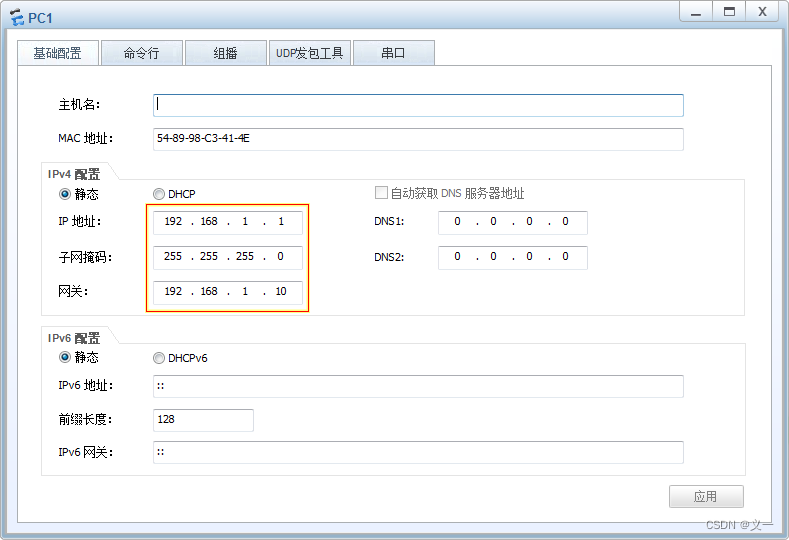This screenshot has width=789, height=540.
Task: Minimize the PC1 window
Action: point(696,12)
